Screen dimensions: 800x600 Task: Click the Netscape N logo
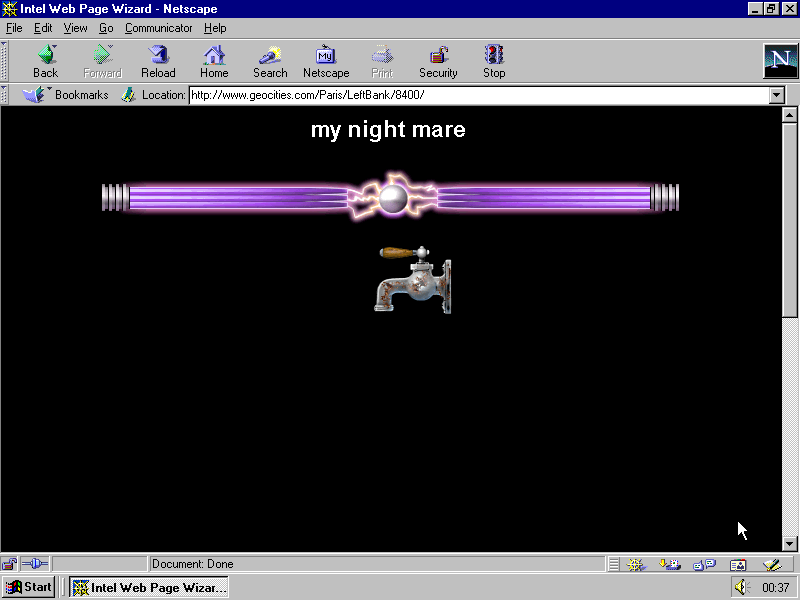[x=780, y=61]
